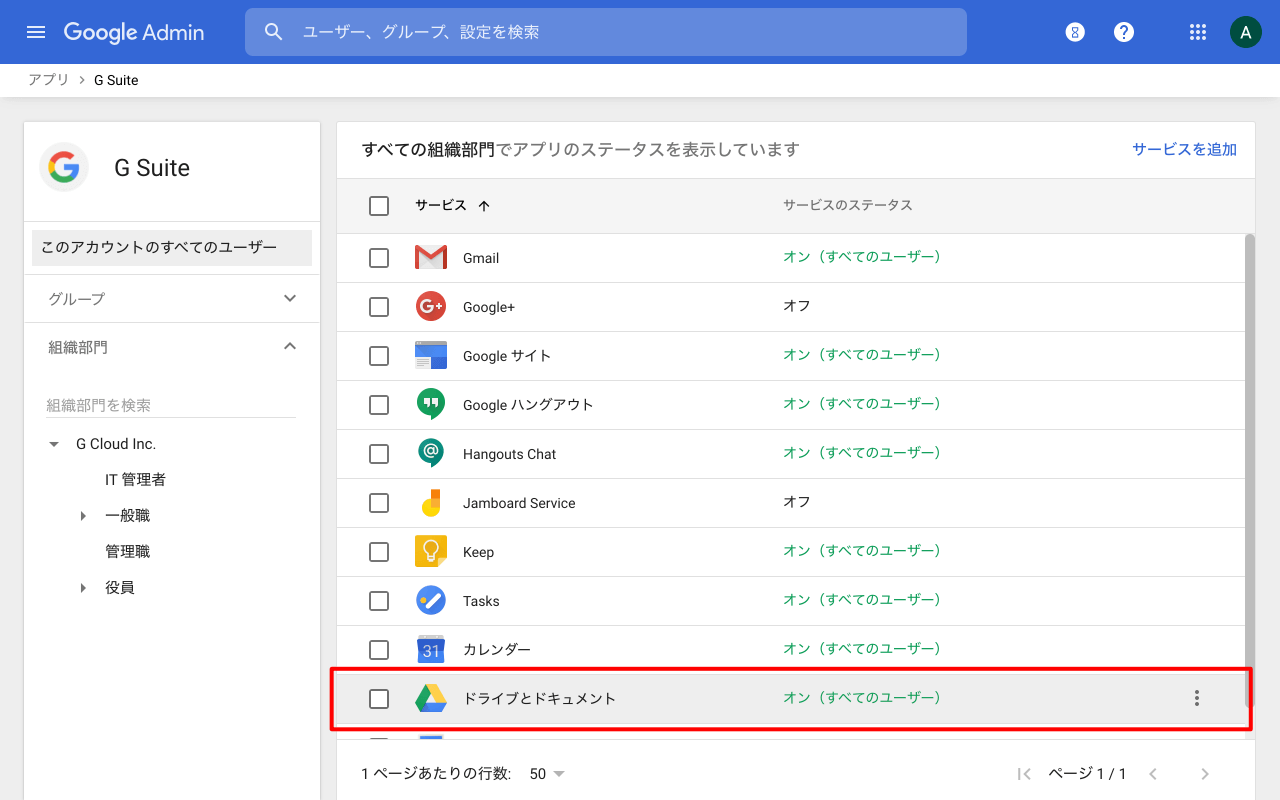Viewport: 1280px width, 800px height.
Task: Go to the previous page arrow
Action: click(1153, 774)
